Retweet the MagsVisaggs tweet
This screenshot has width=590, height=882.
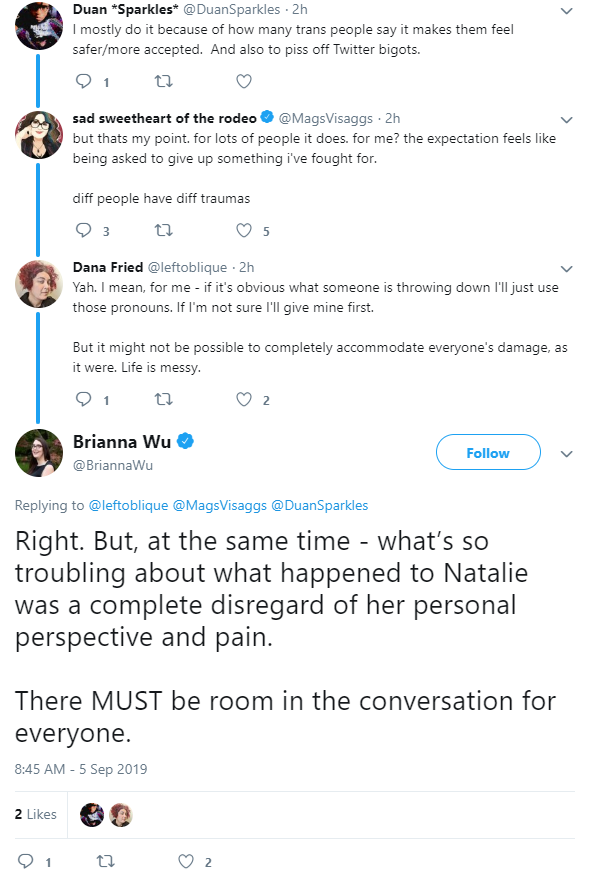[164, 231]
